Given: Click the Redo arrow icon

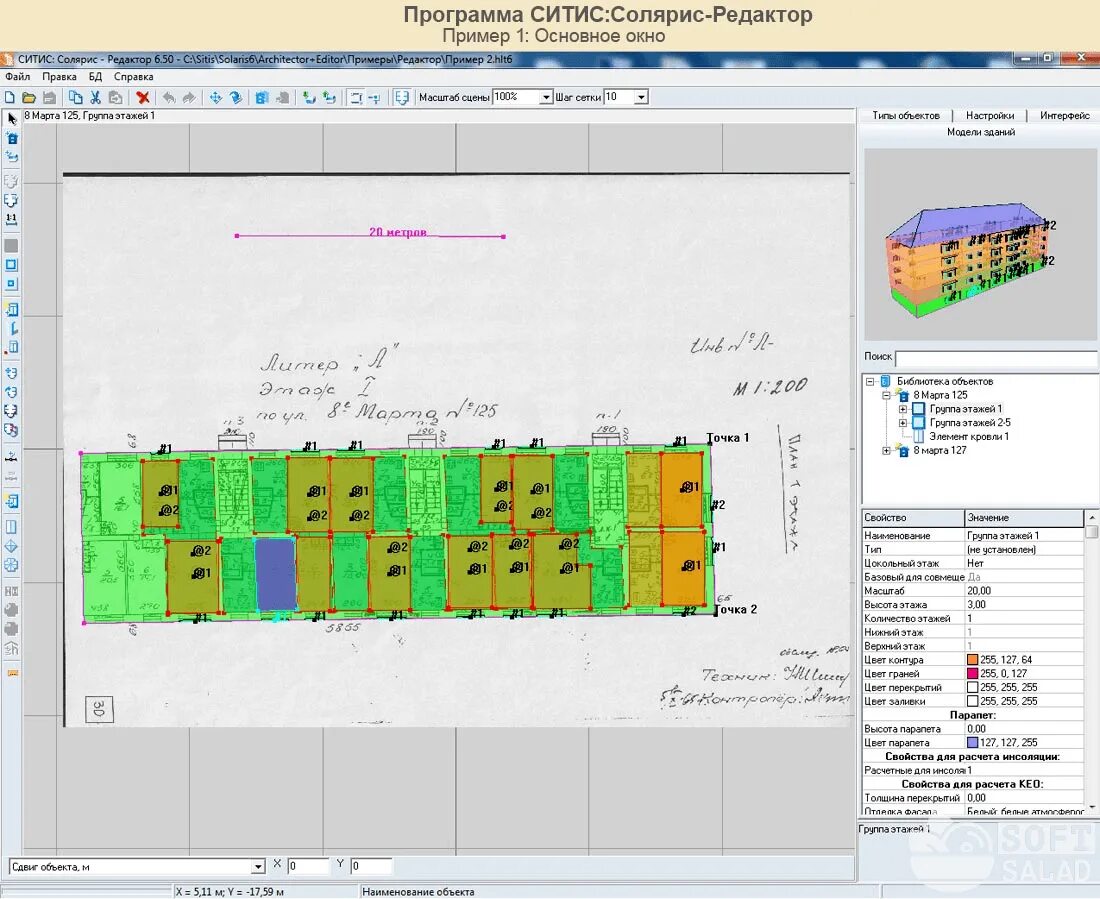Looking at the screenshot, I should point(189,98).
